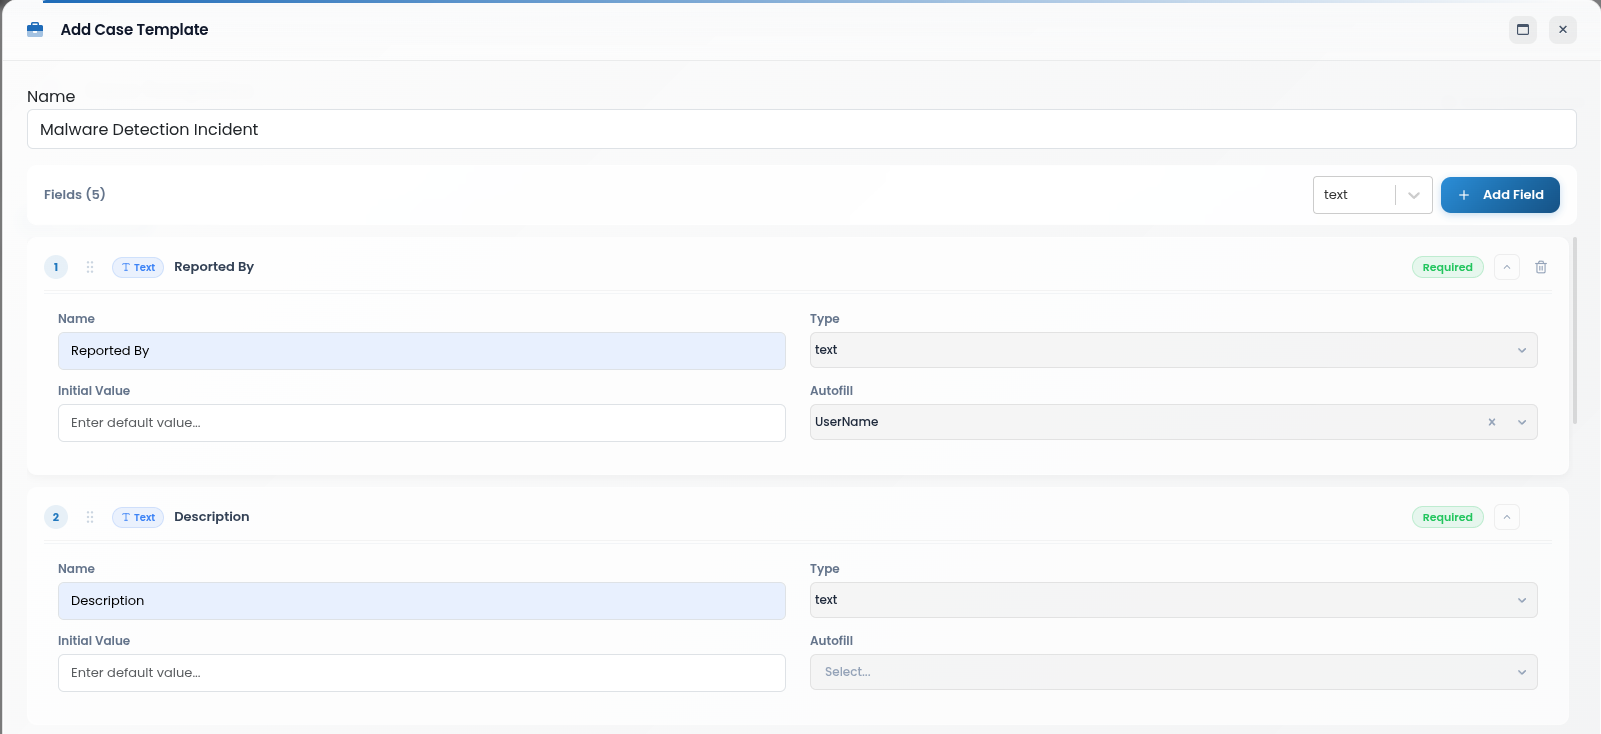Click the Text type badge on Reported By

click(138, 267)
